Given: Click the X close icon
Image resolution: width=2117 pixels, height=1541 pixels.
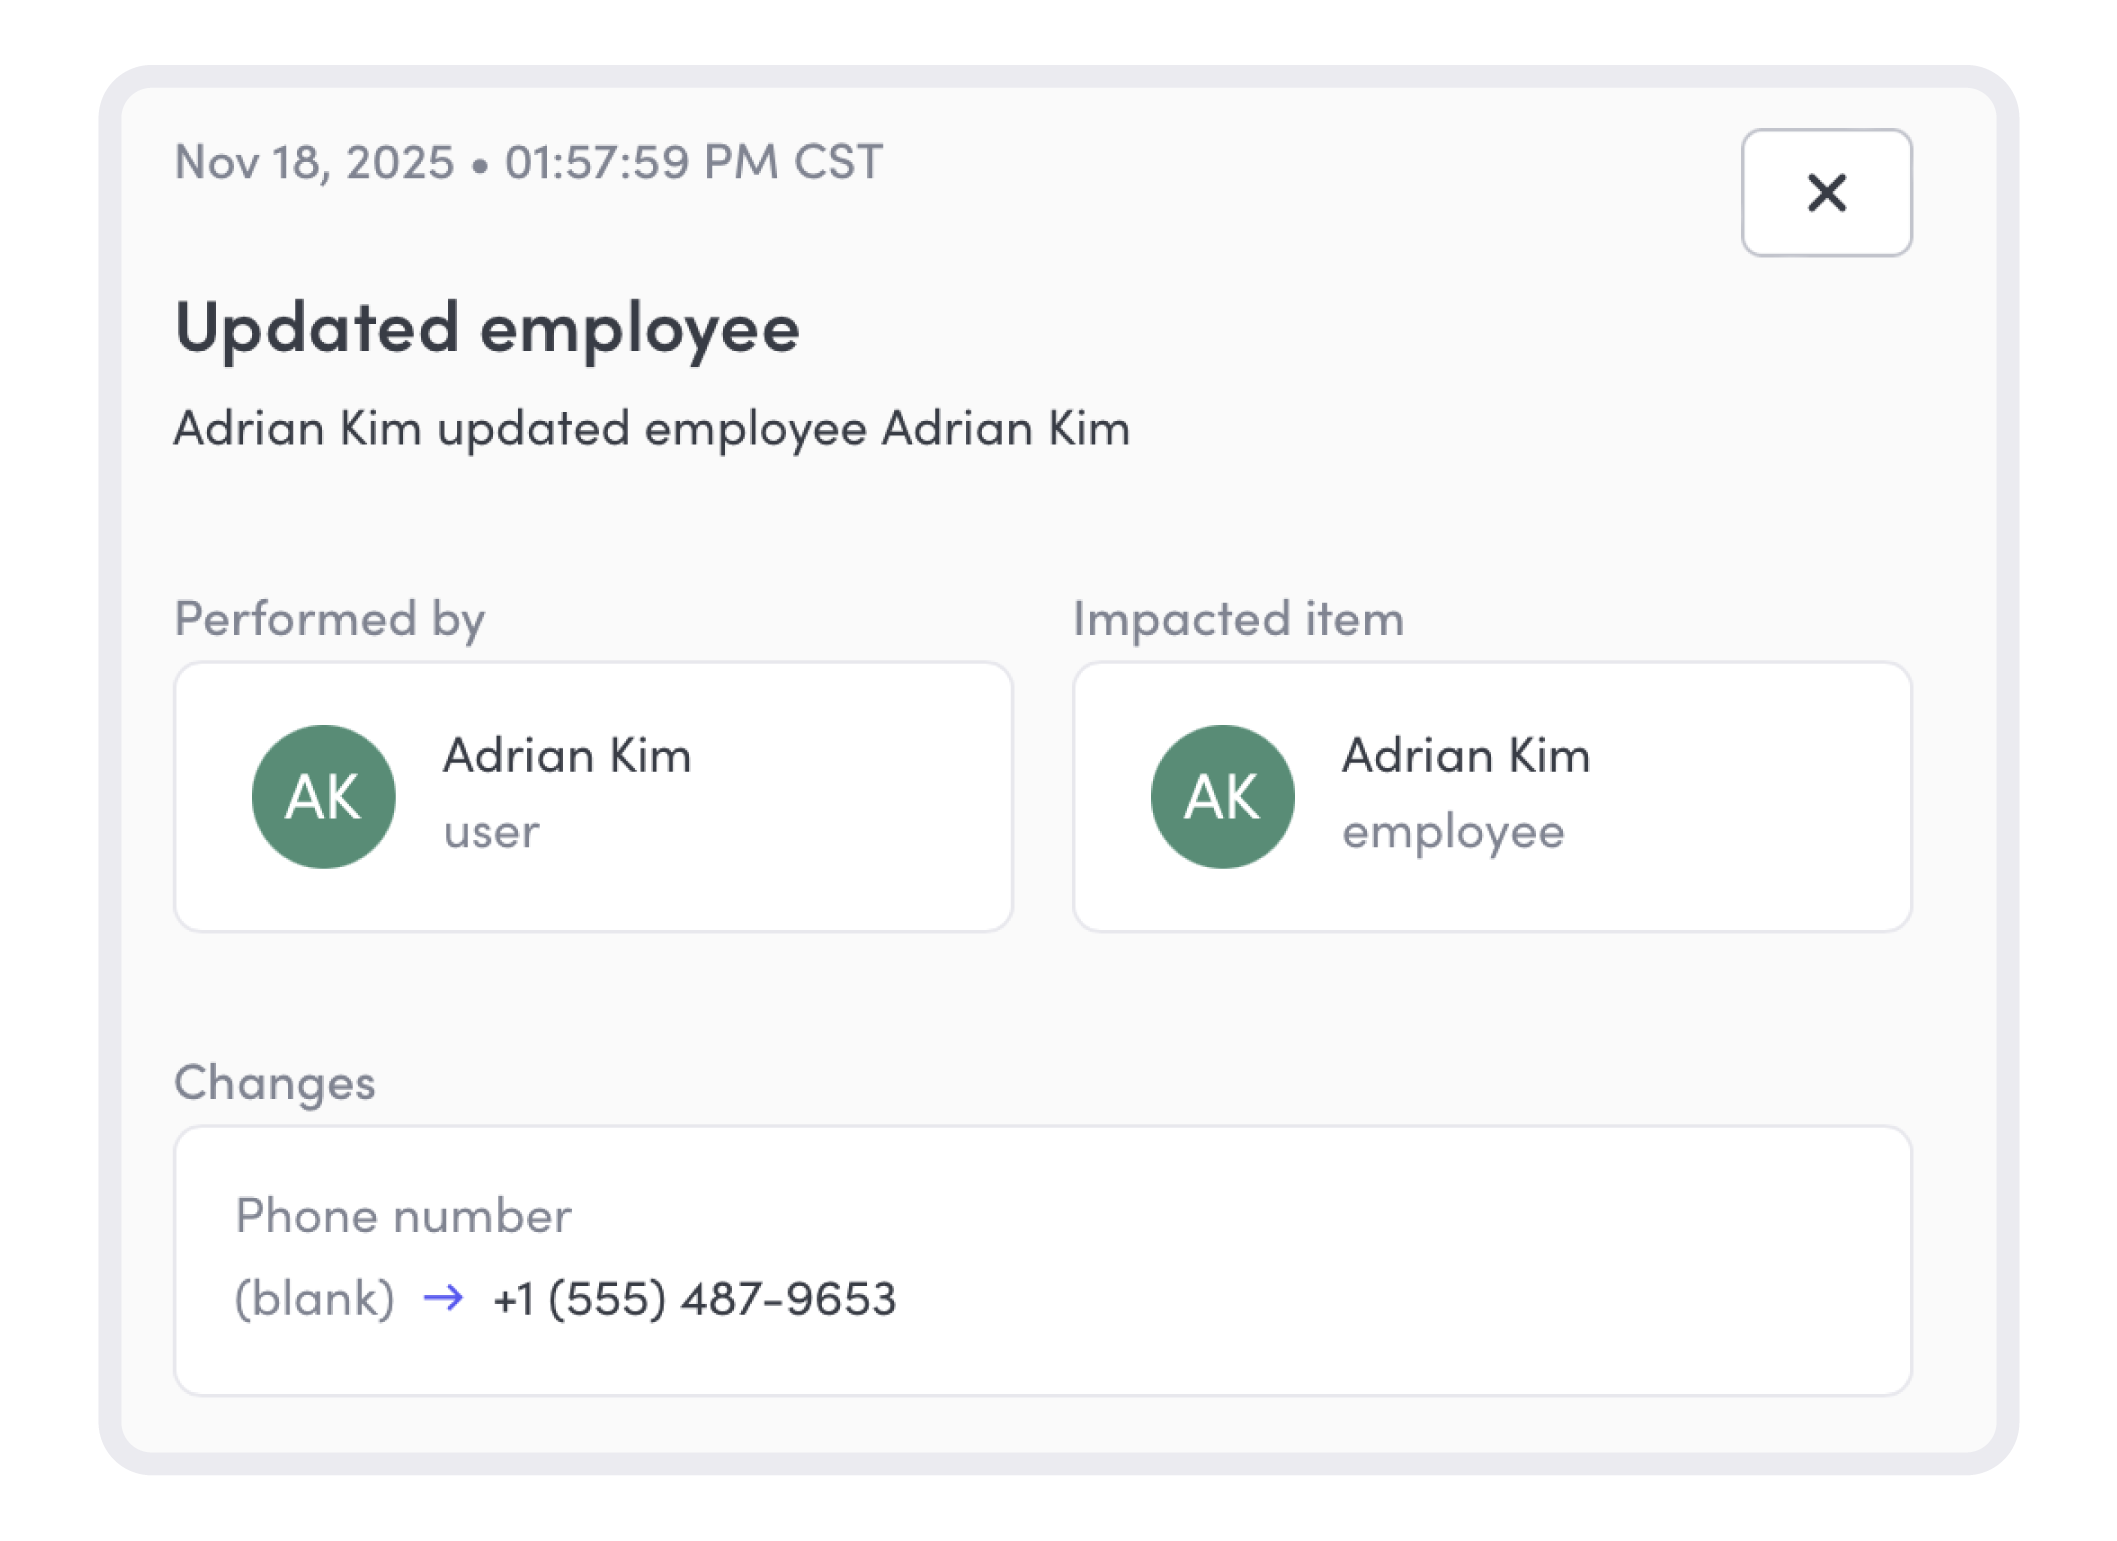Looking at the screenshot, I should click(x=1826, y=192).
